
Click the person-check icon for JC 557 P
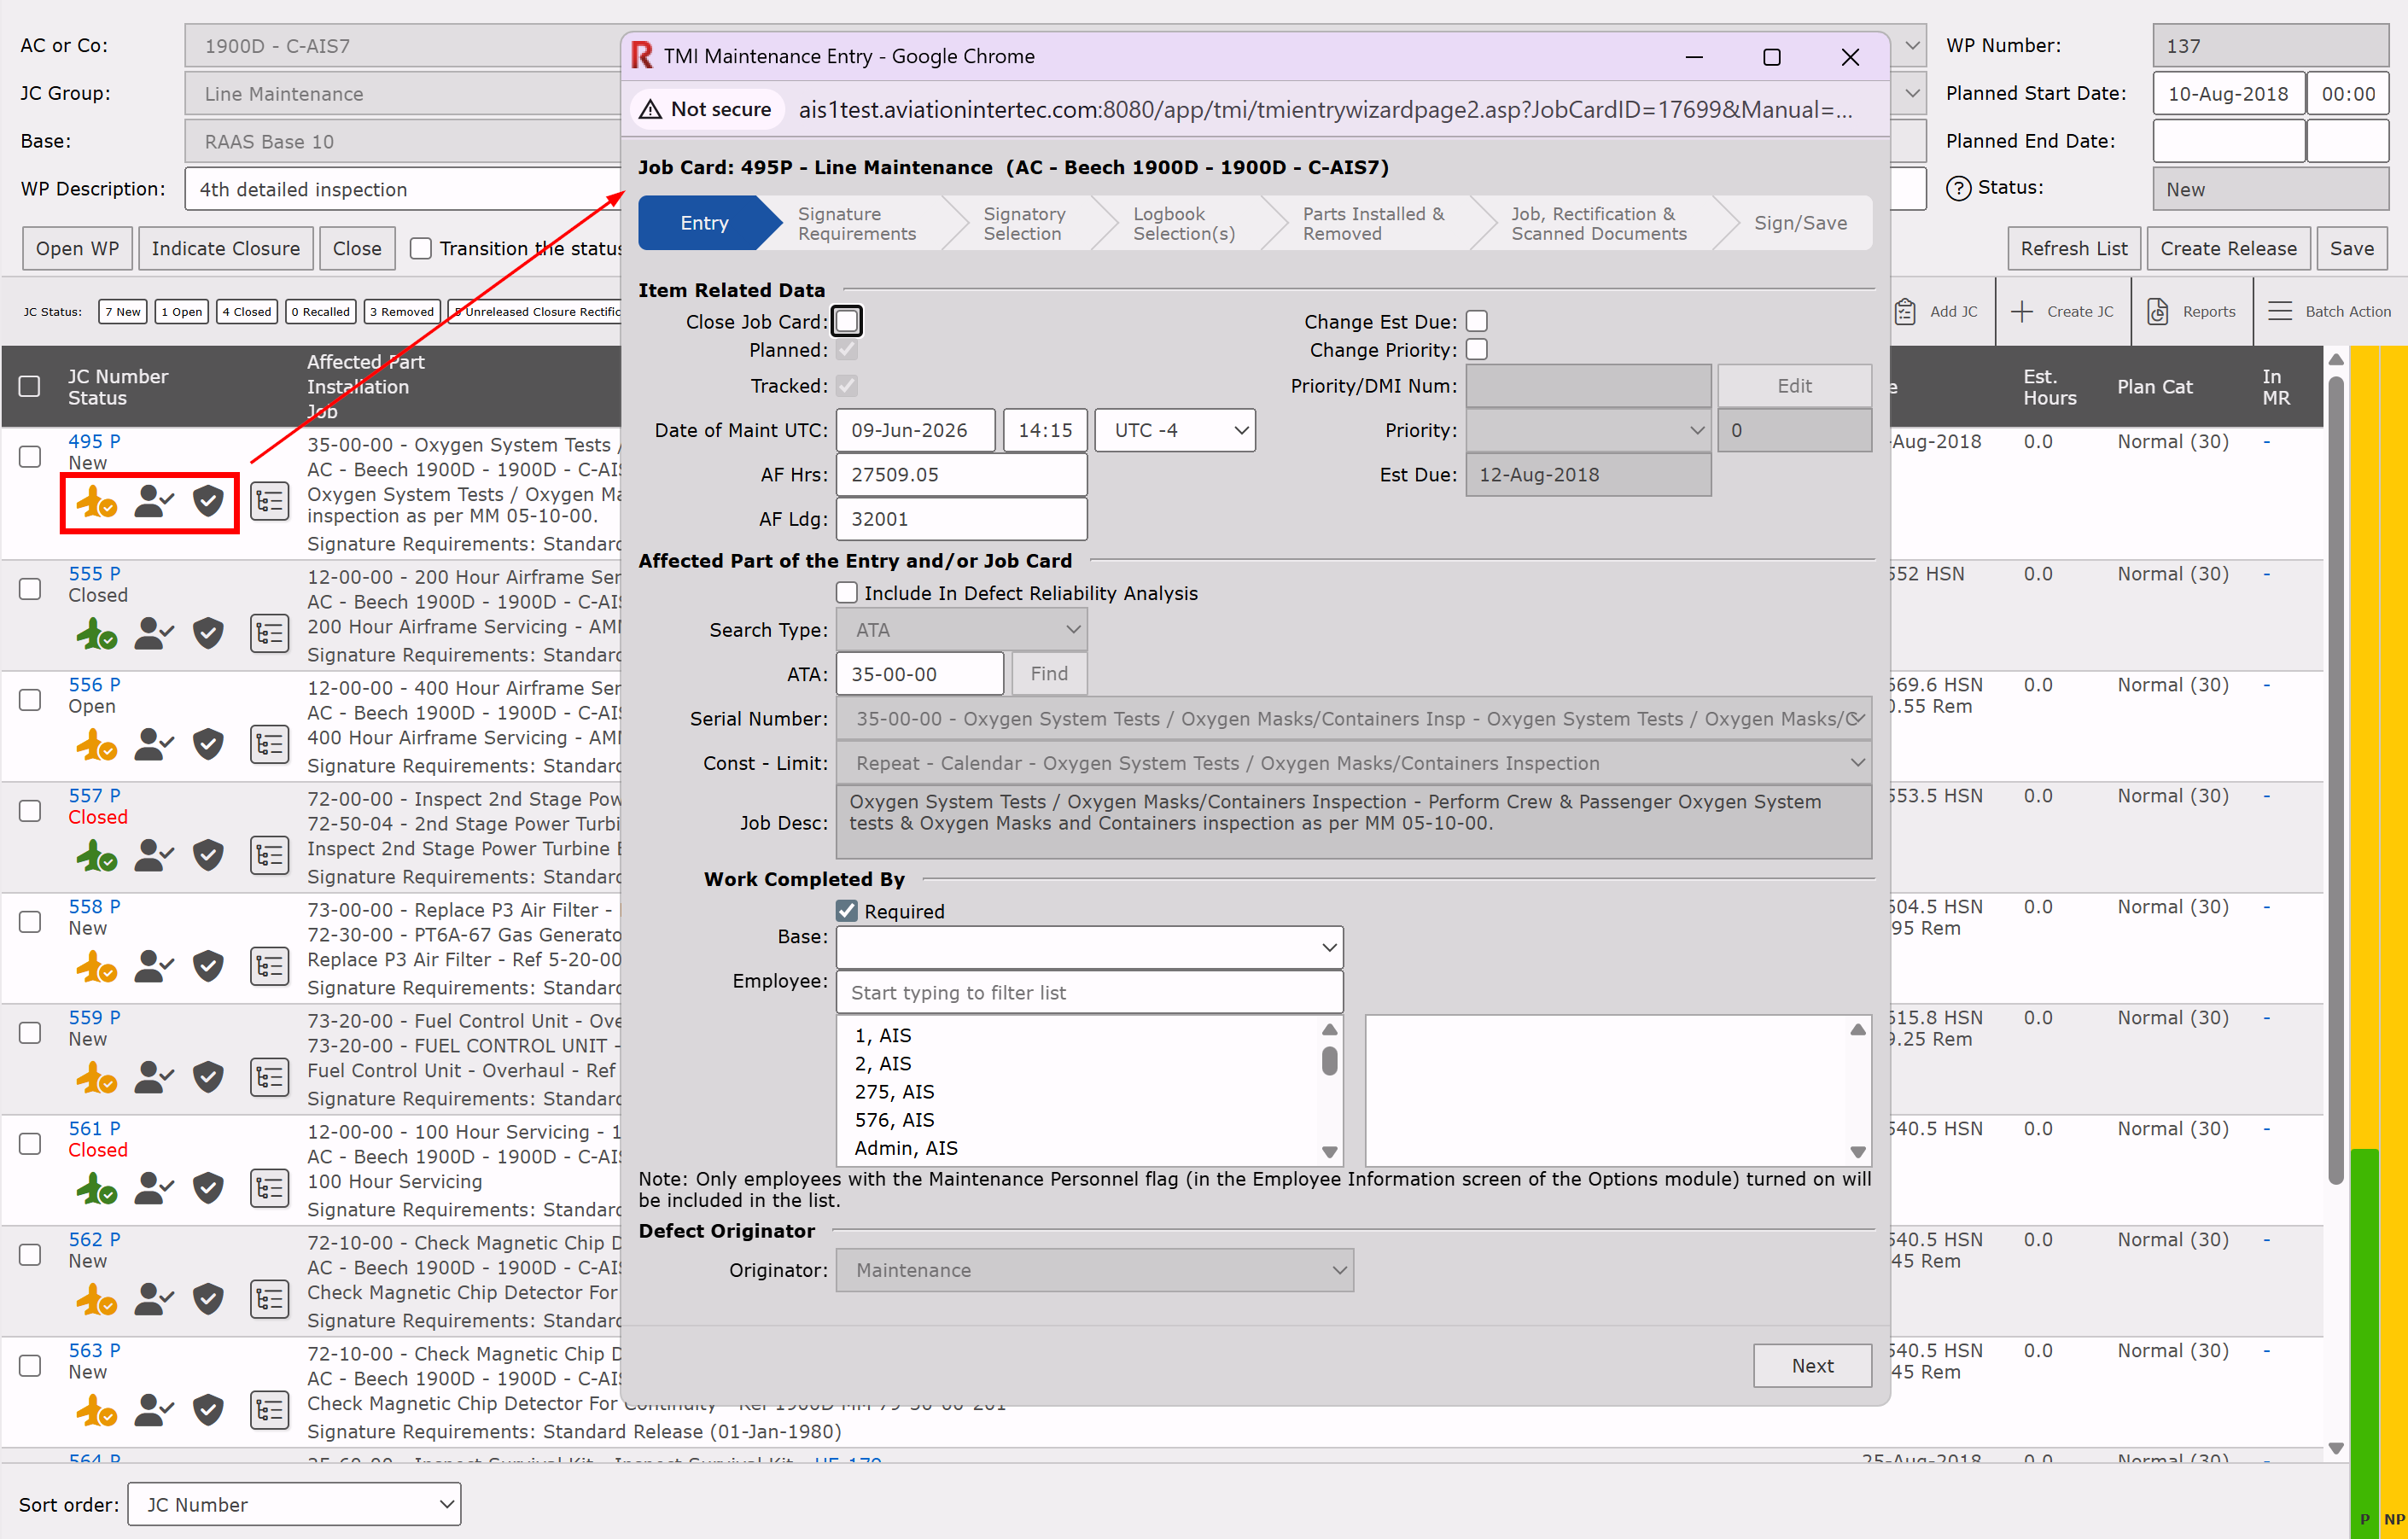point(154,855)
